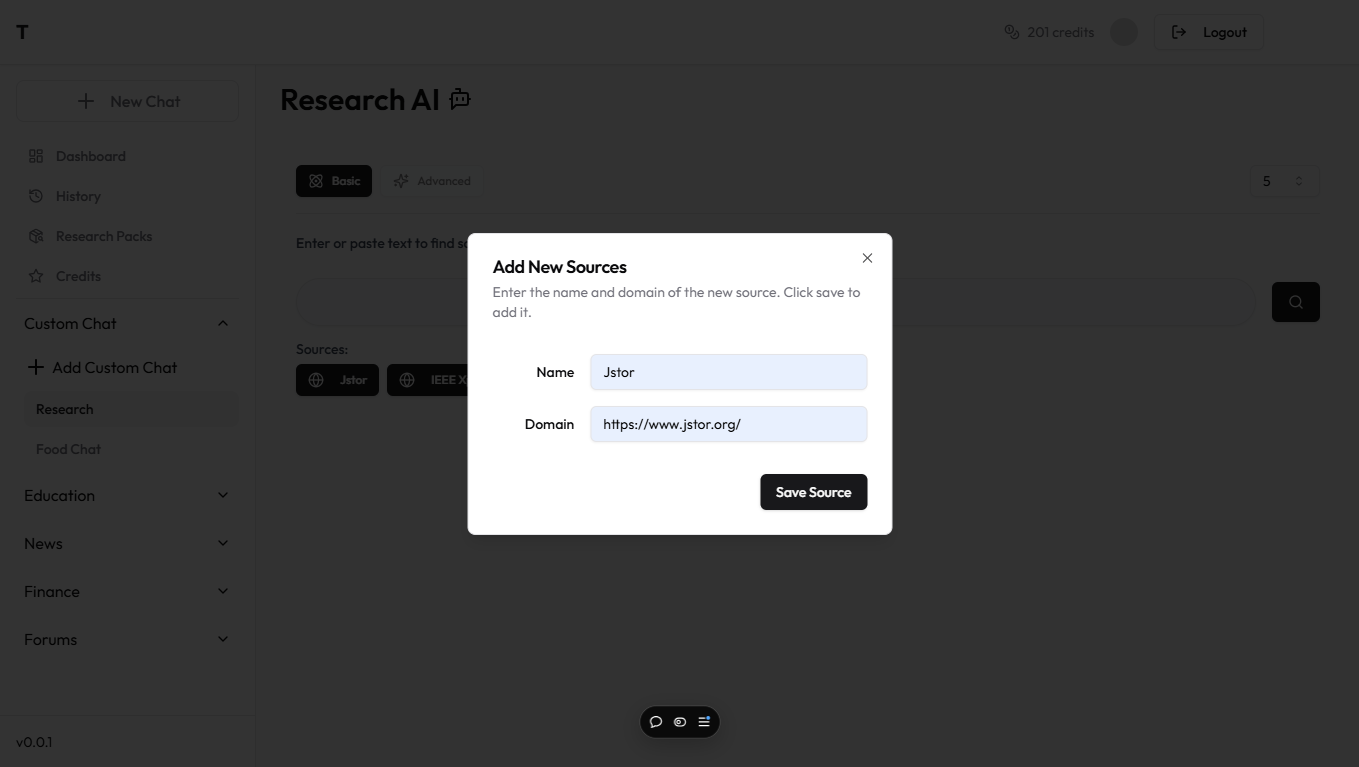
Task: Focus the Name input field
Action: pos(728,372)
